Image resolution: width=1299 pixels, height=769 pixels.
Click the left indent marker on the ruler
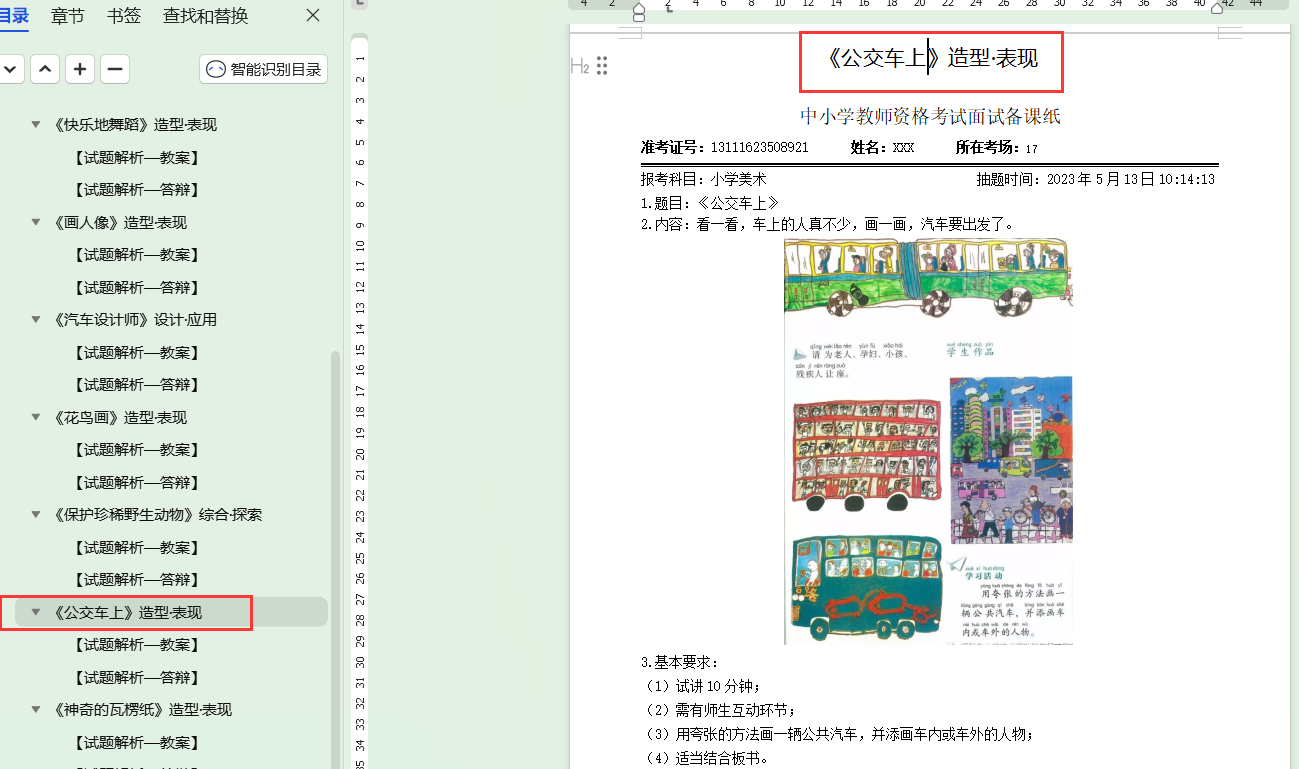tap(639, 11)
